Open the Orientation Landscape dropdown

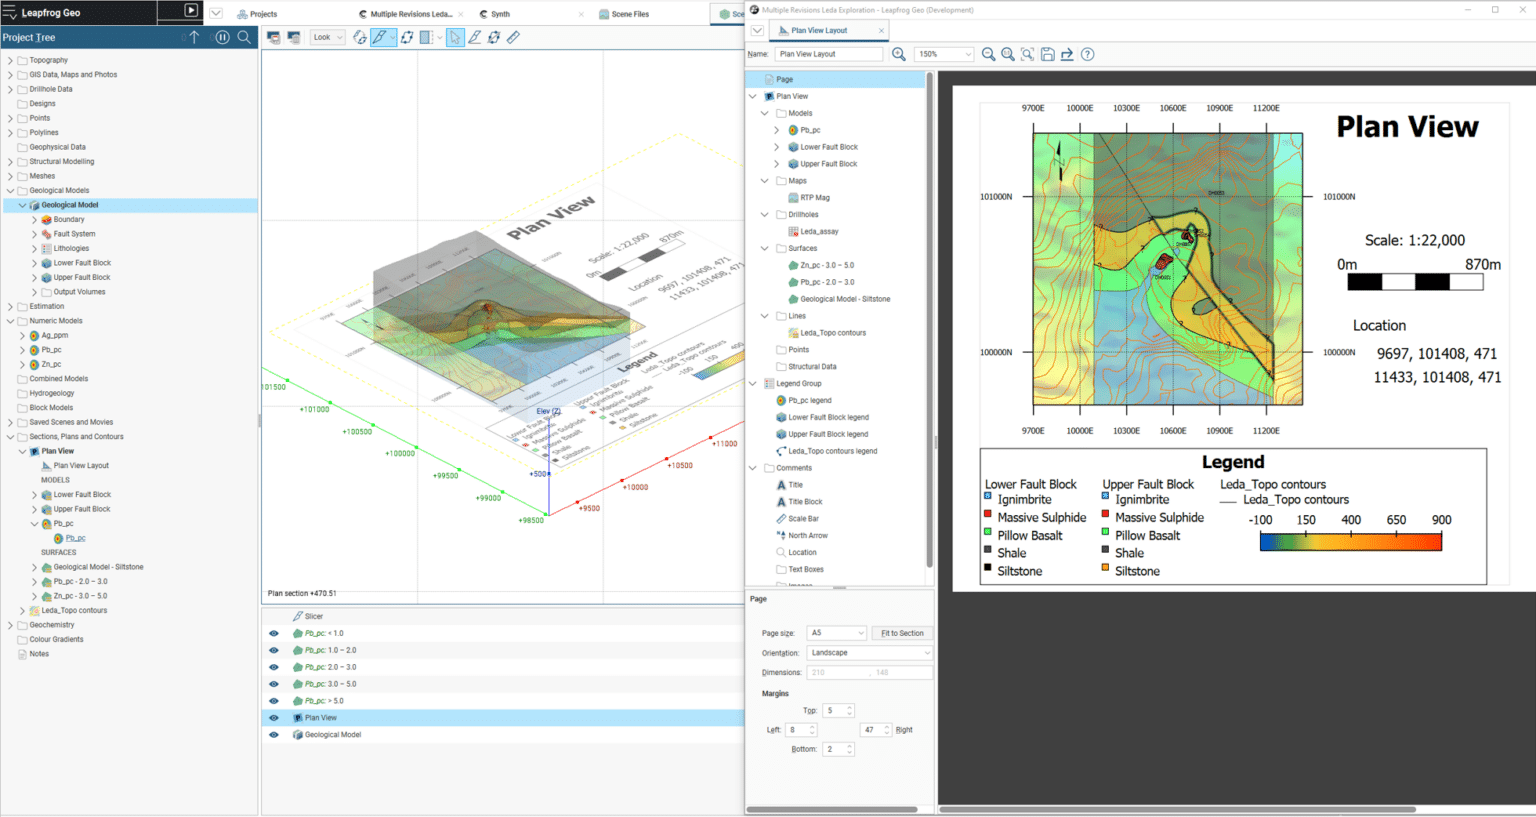(870, 653)
